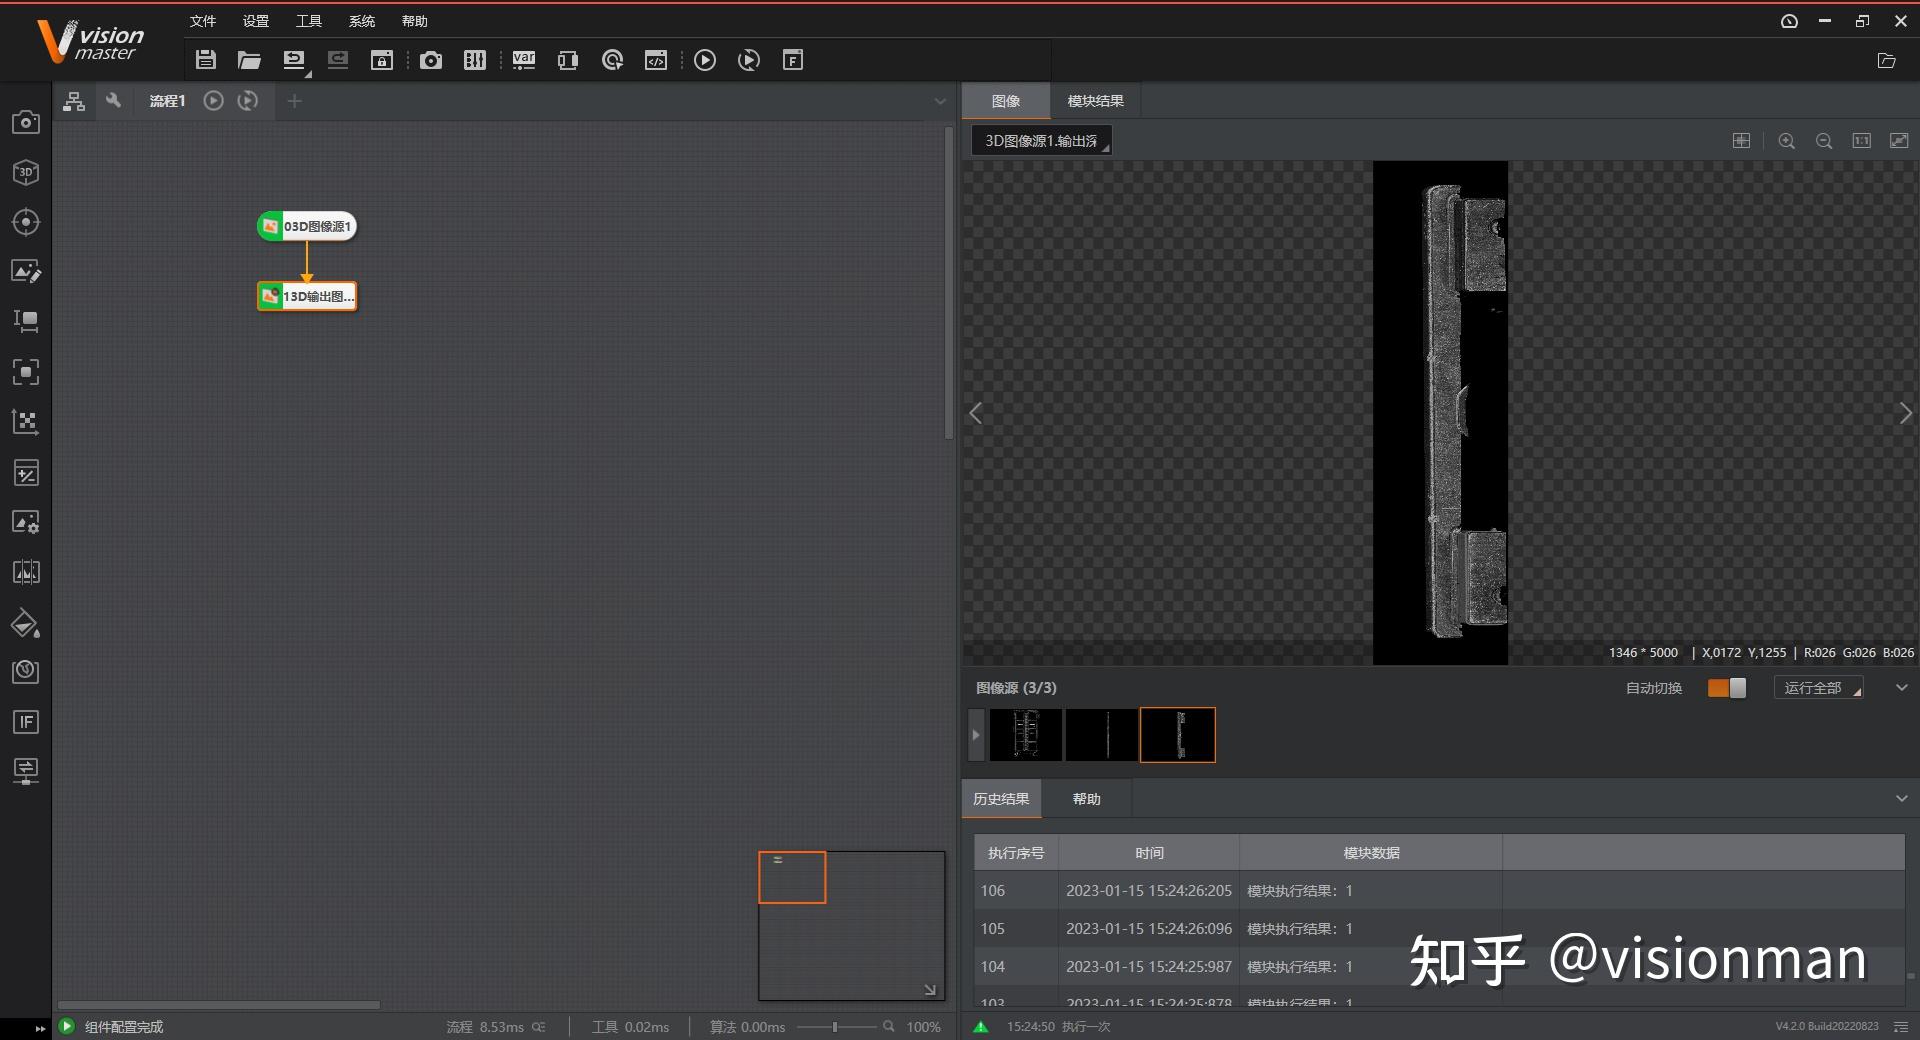1920x1040 pixels.
Task: Start continuous run from the toolbar
Action: coord(749,60)
